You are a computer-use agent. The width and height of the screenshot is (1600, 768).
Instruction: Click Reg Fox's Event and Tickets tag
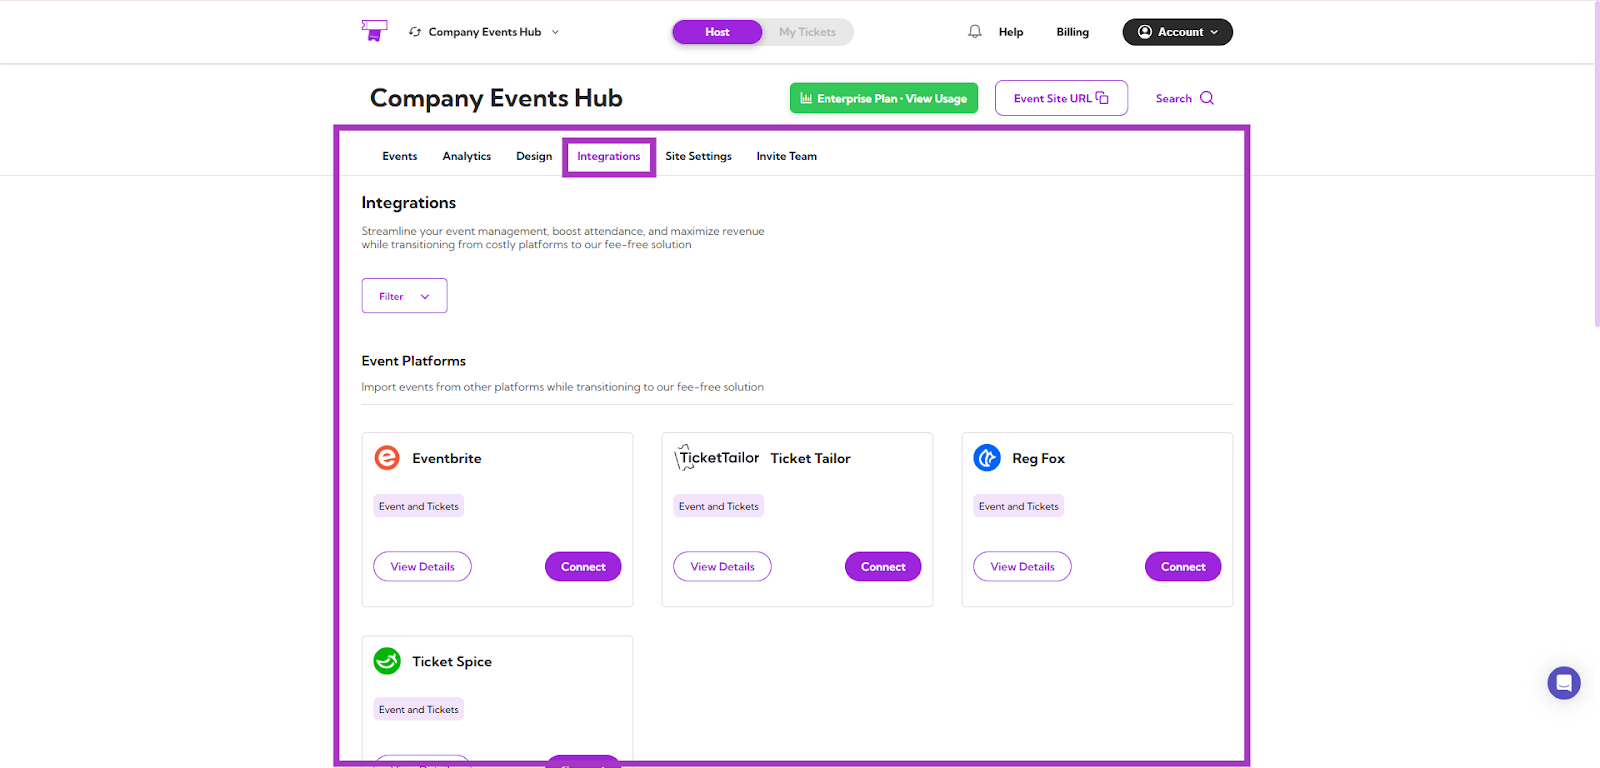point(1019,506)
